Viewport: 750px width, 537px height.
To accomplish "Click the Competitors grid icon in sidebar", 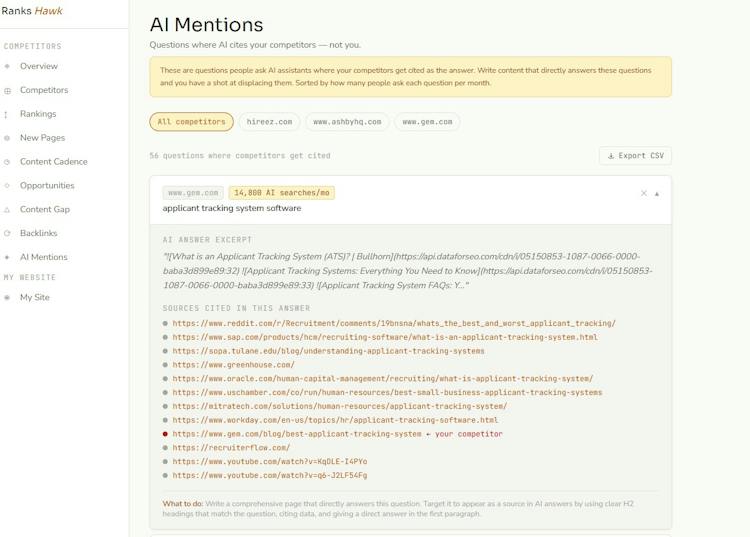I will [x=7, y=90].
